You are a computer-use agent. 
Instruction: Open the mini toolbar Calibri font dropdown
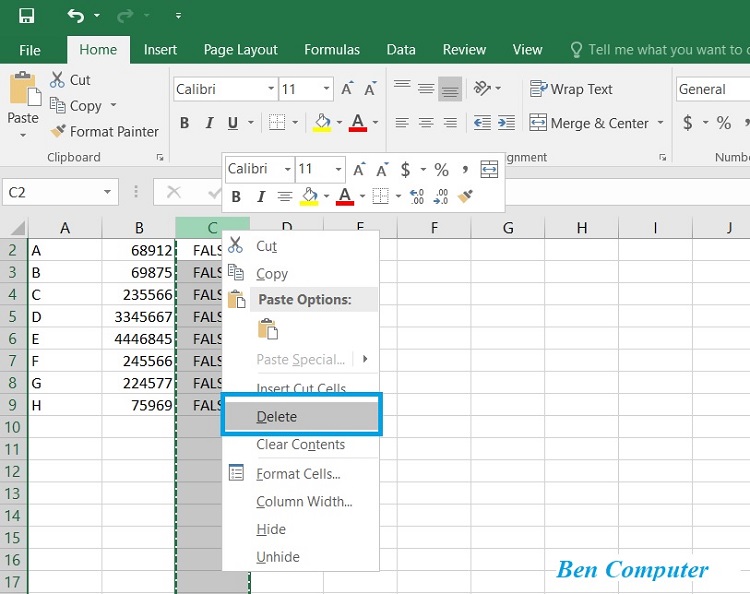click(287, 169)
